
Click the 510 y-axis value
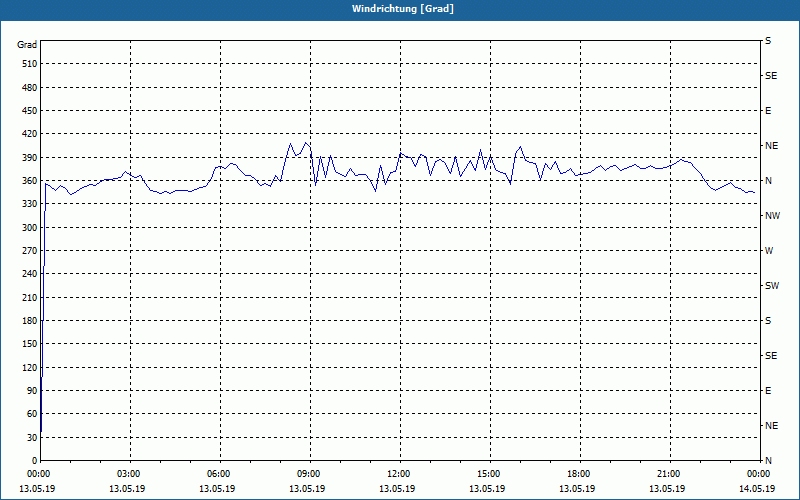pos(30,64)
